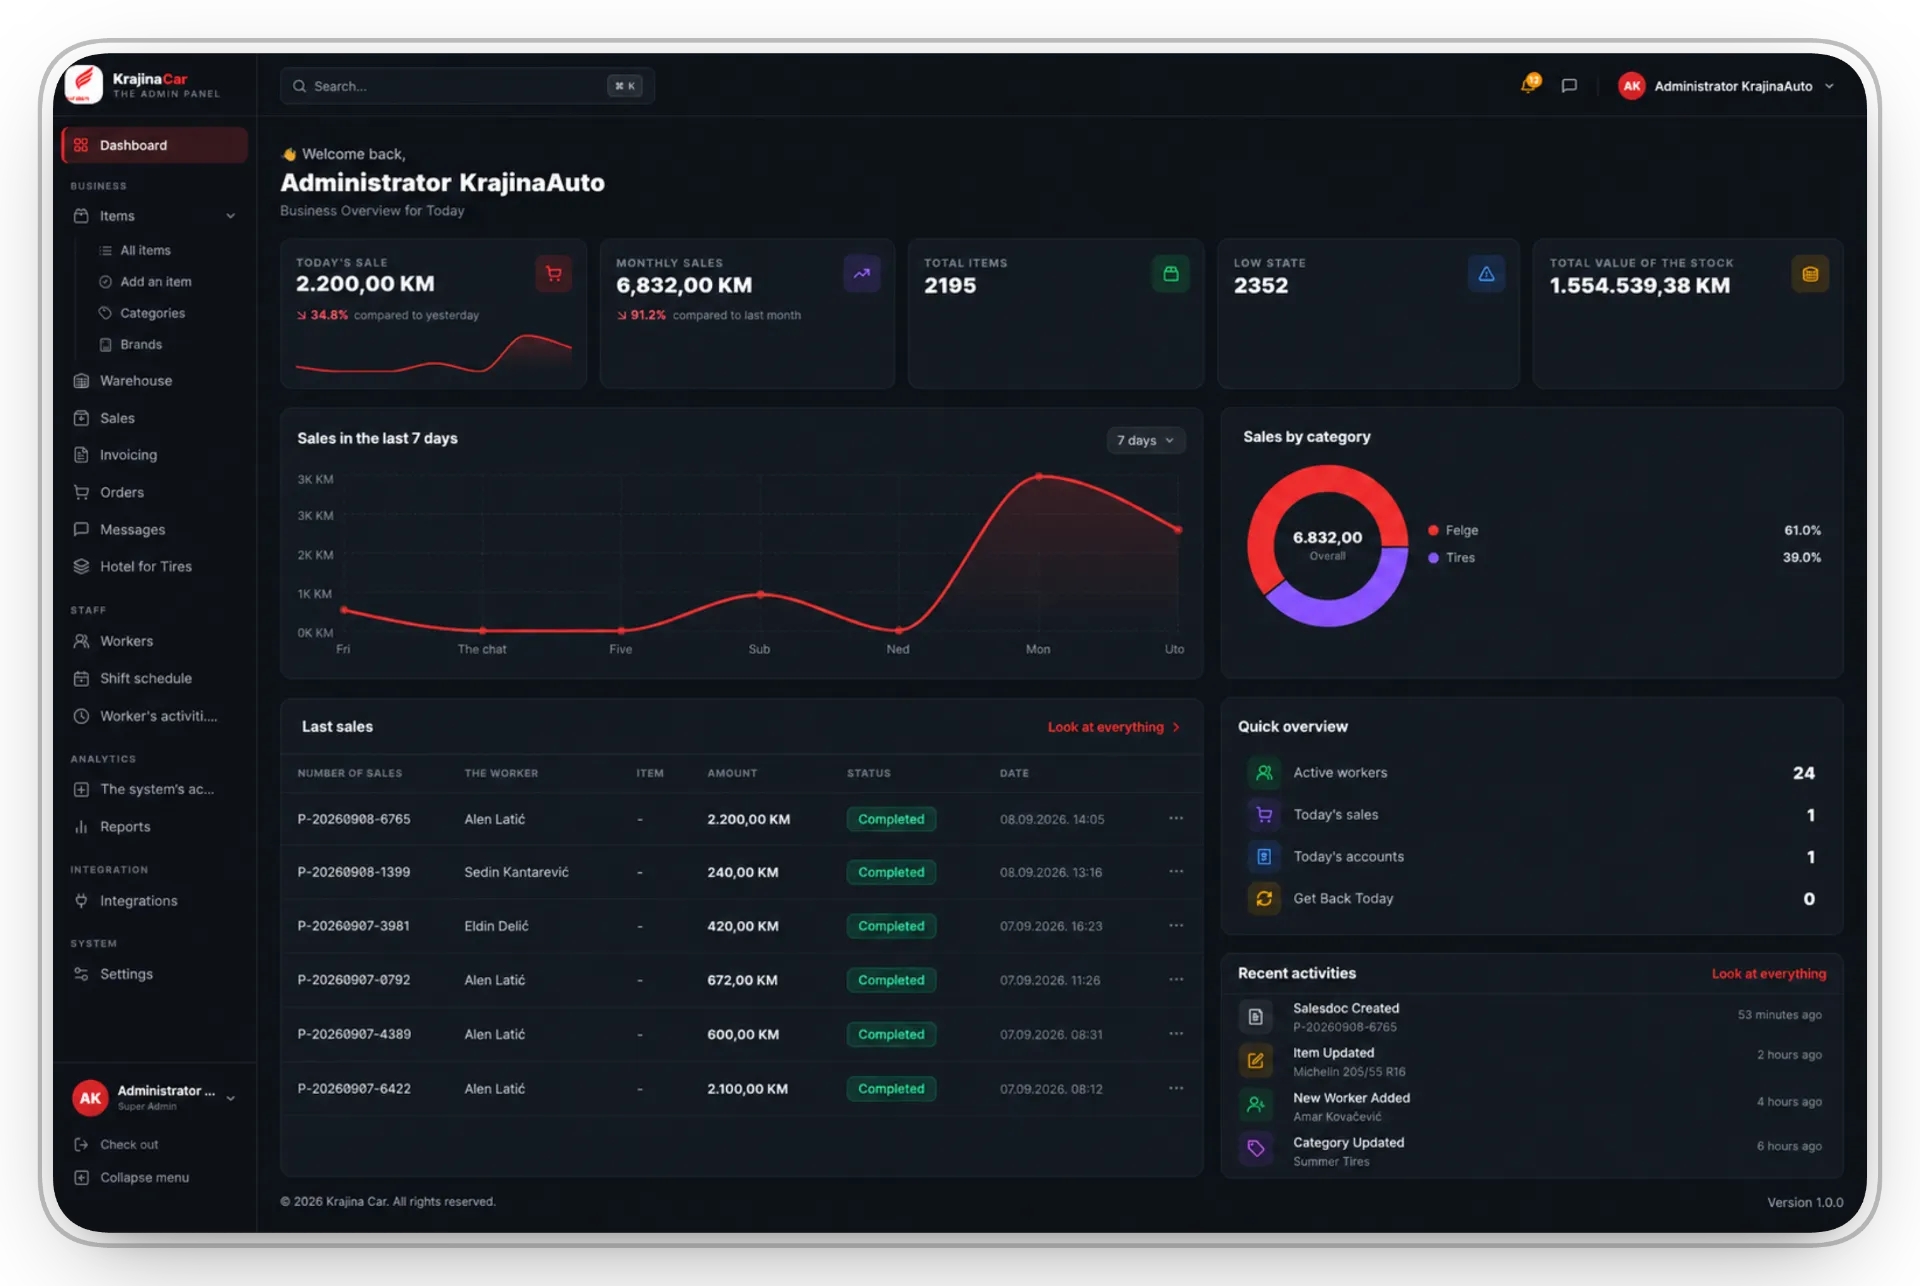The height and width of the screenshot is (1286, 1920).
Task: Click Collapse menu in the sidebar
Action: point(131,1177)
